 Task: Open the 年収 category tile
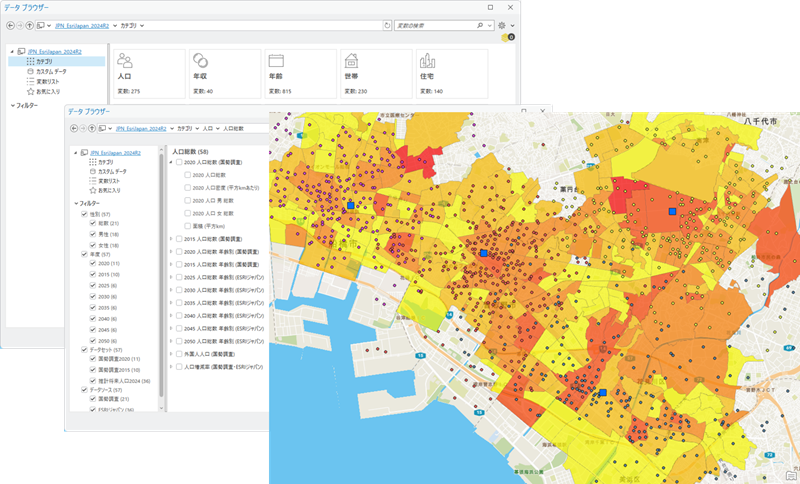[x=223, y=73]
